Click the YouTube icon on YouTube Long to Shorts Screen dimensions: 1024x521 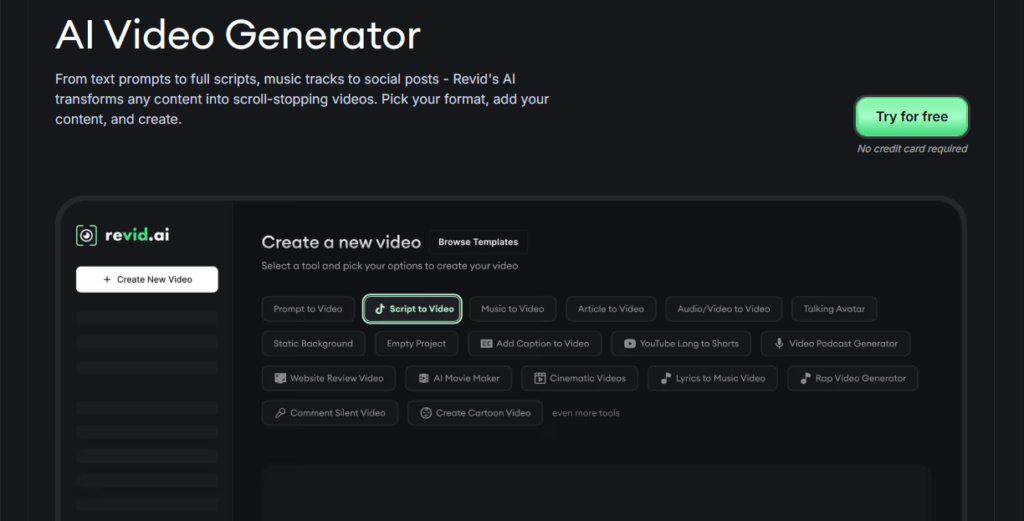coord(630,343)
